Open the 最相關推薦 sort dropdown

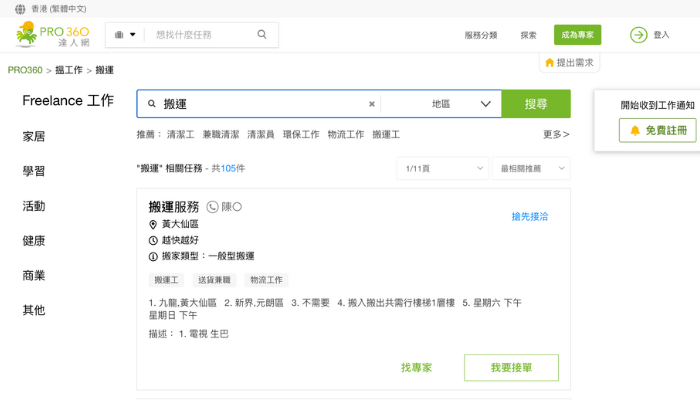click(x=531, y=168)
